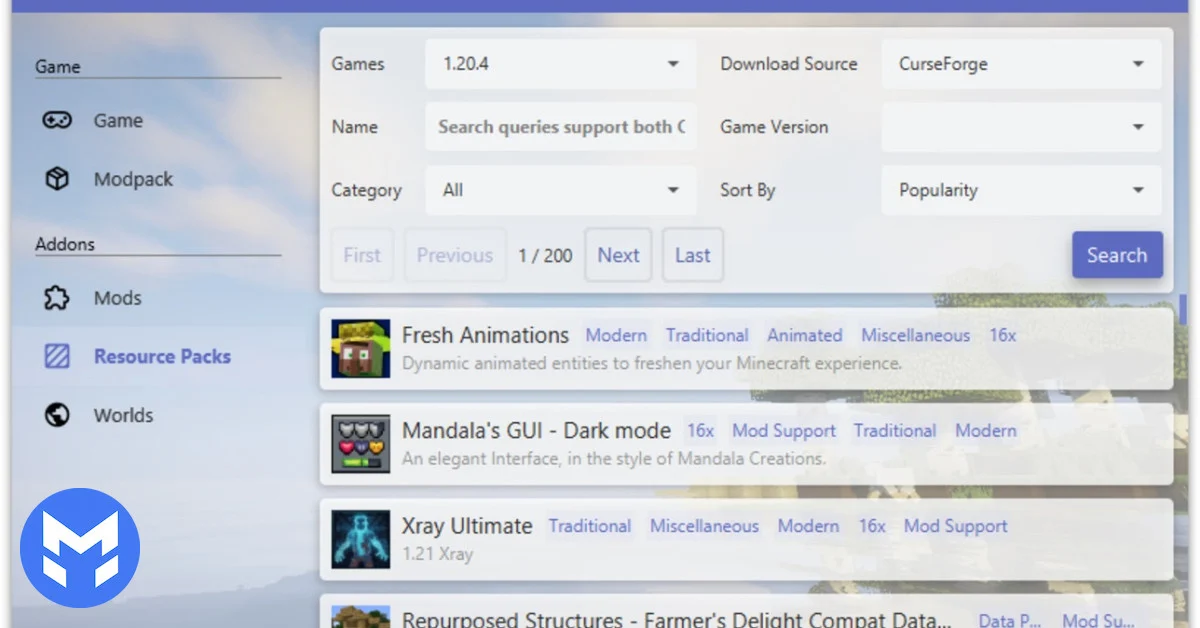Image resolution: width=1200 pixels, height=628 pixels.
Task: Open the Xray Ultimate title
Action: tap(467, 526)
